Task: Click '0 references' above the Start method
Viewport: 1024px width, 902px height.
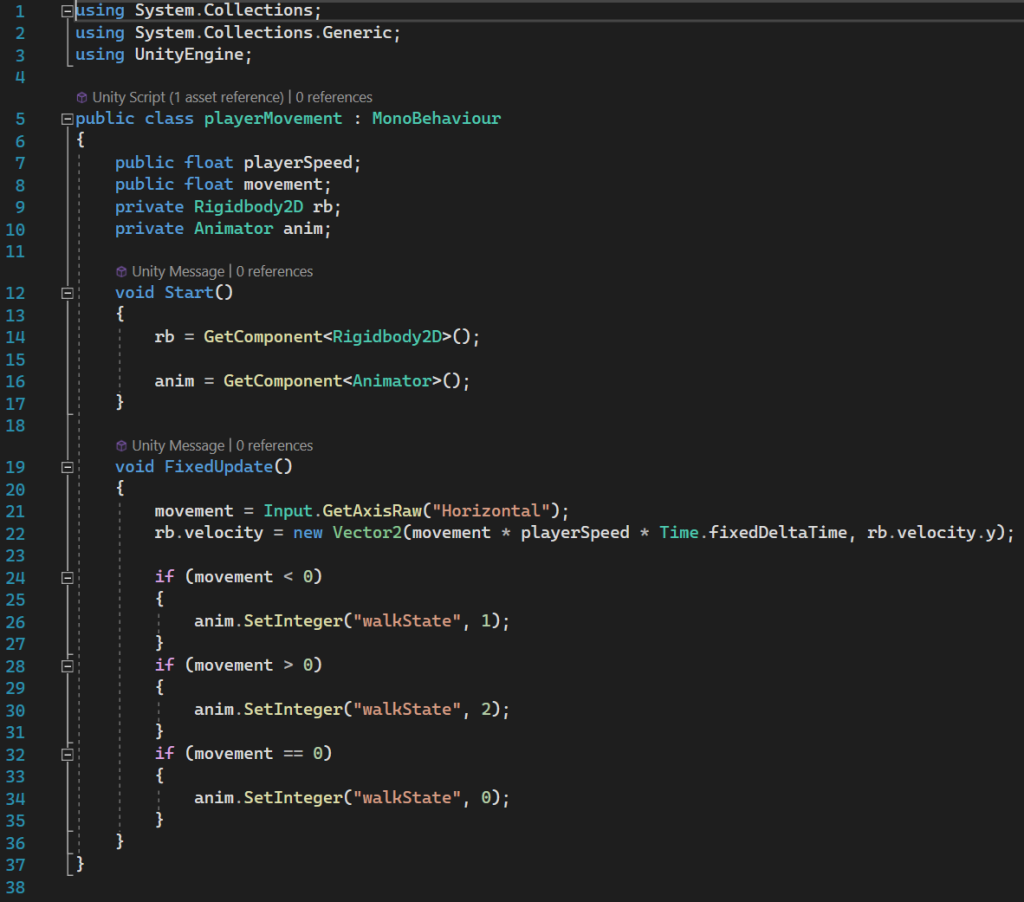Action: (274, 271)
